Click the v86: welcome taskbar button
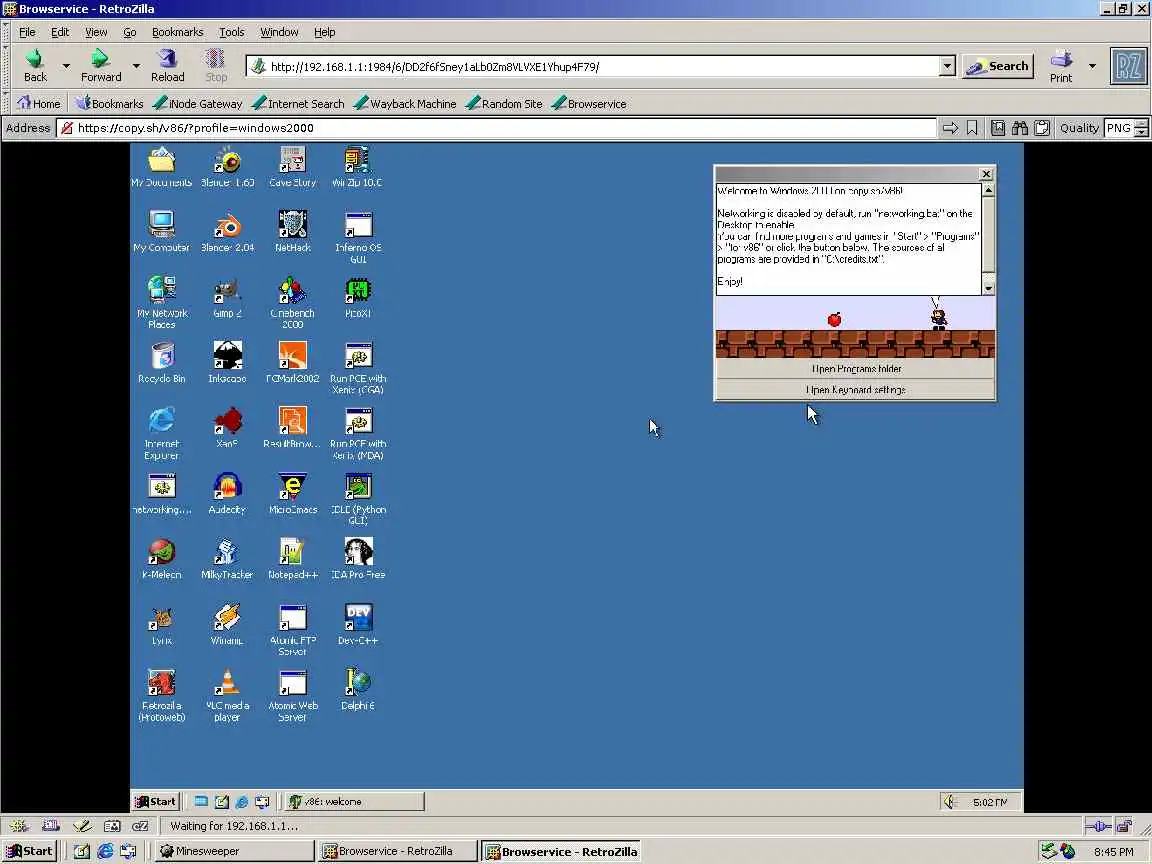The width and height of the screenshot is (1152, 864). click(x=355, y=802)
